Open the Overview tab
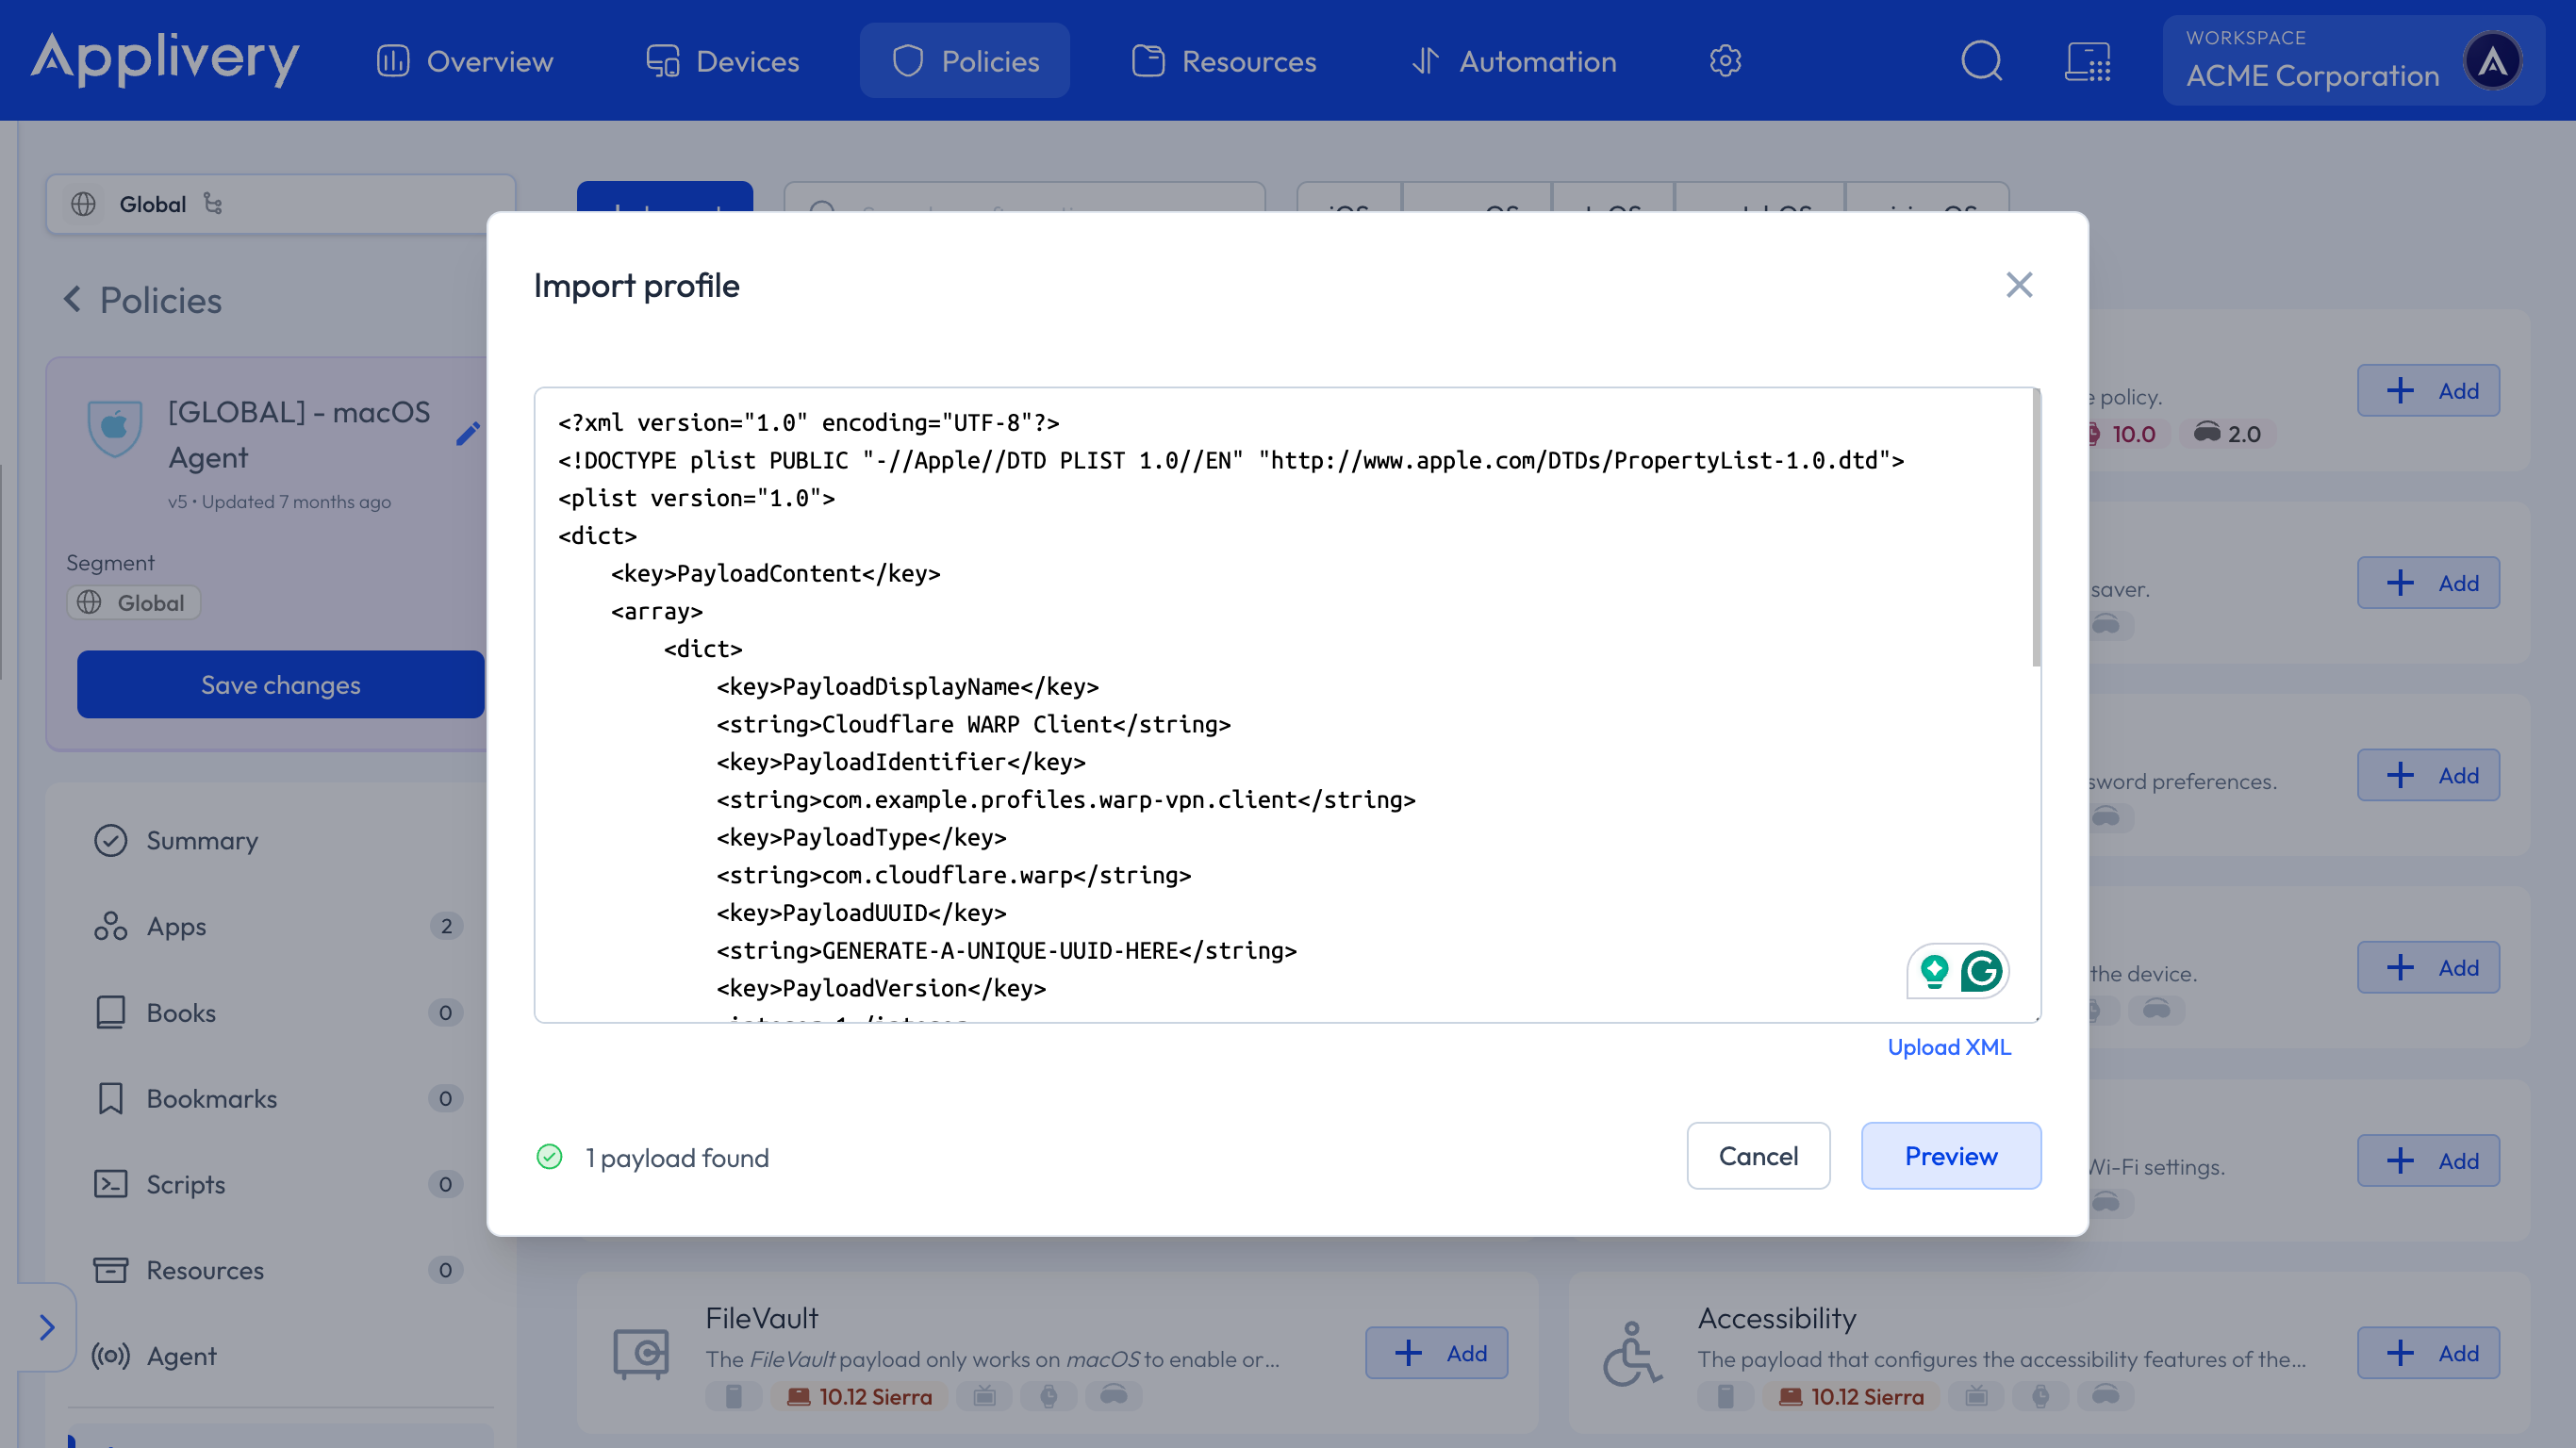This screenshot has height=1448, width=2576. tap(464, 61)
